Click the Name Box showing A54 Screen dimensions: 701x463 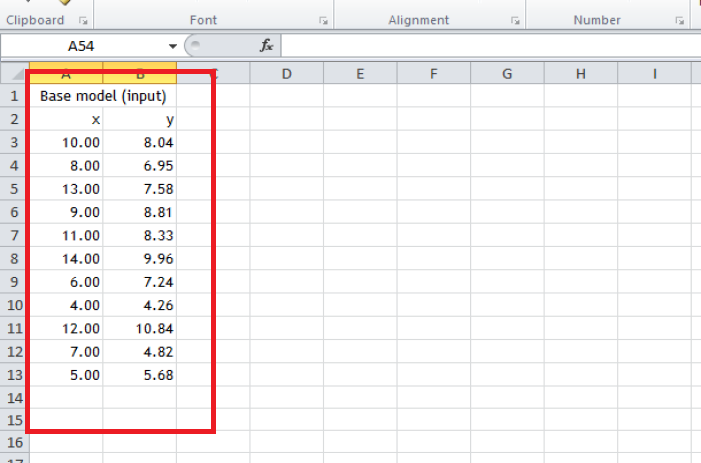[83, 46]
